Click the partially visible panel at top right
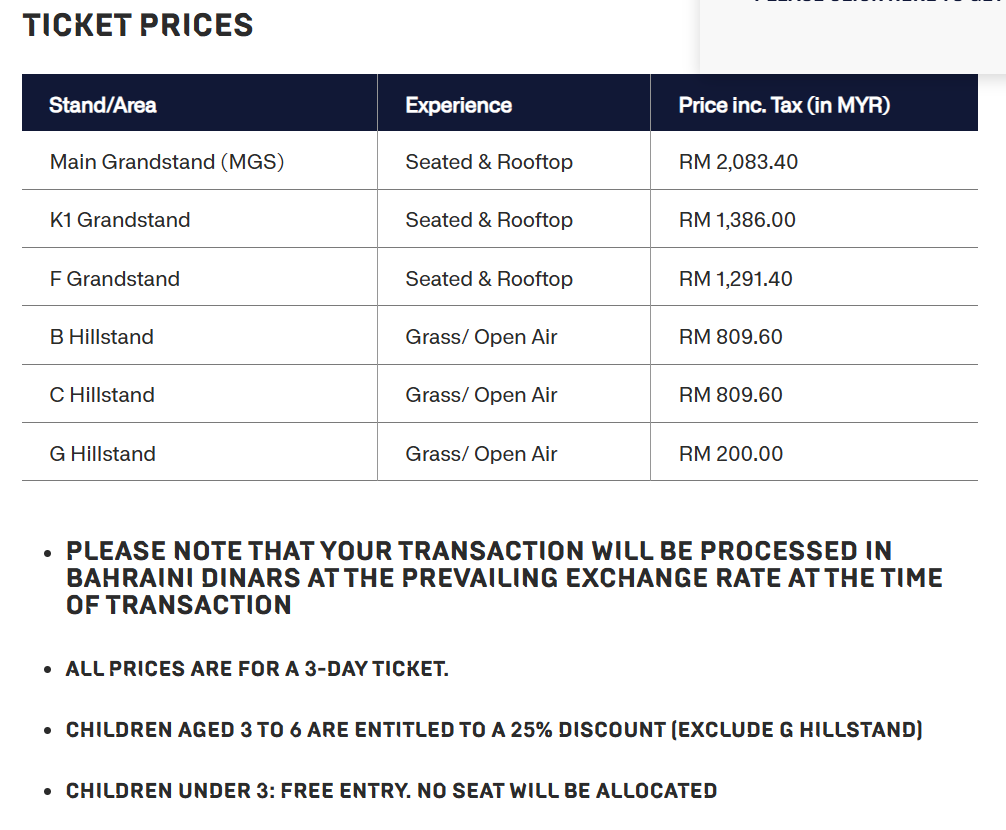The image size is (1006, 830). pos(853,35)
